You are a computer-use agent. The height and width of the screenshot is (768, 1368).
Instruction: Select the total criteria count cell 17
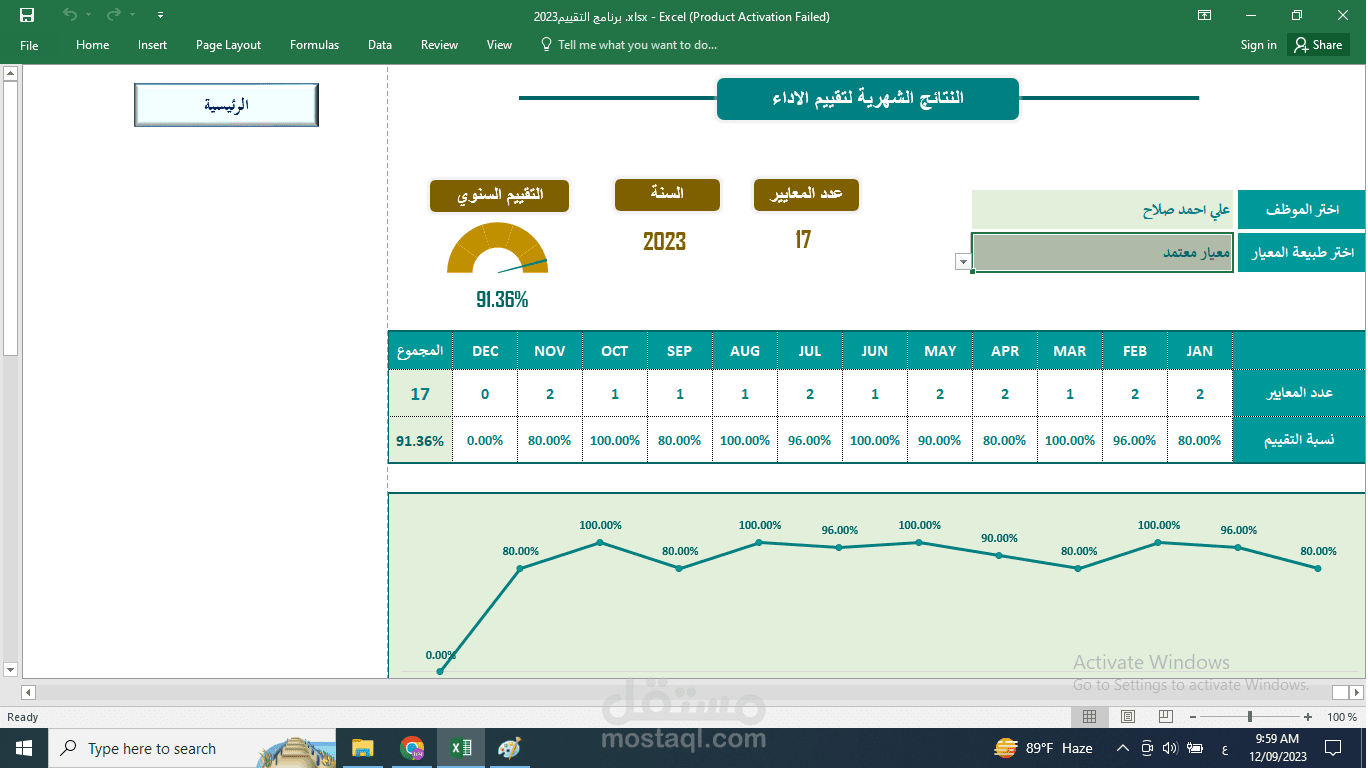(420, 394)
